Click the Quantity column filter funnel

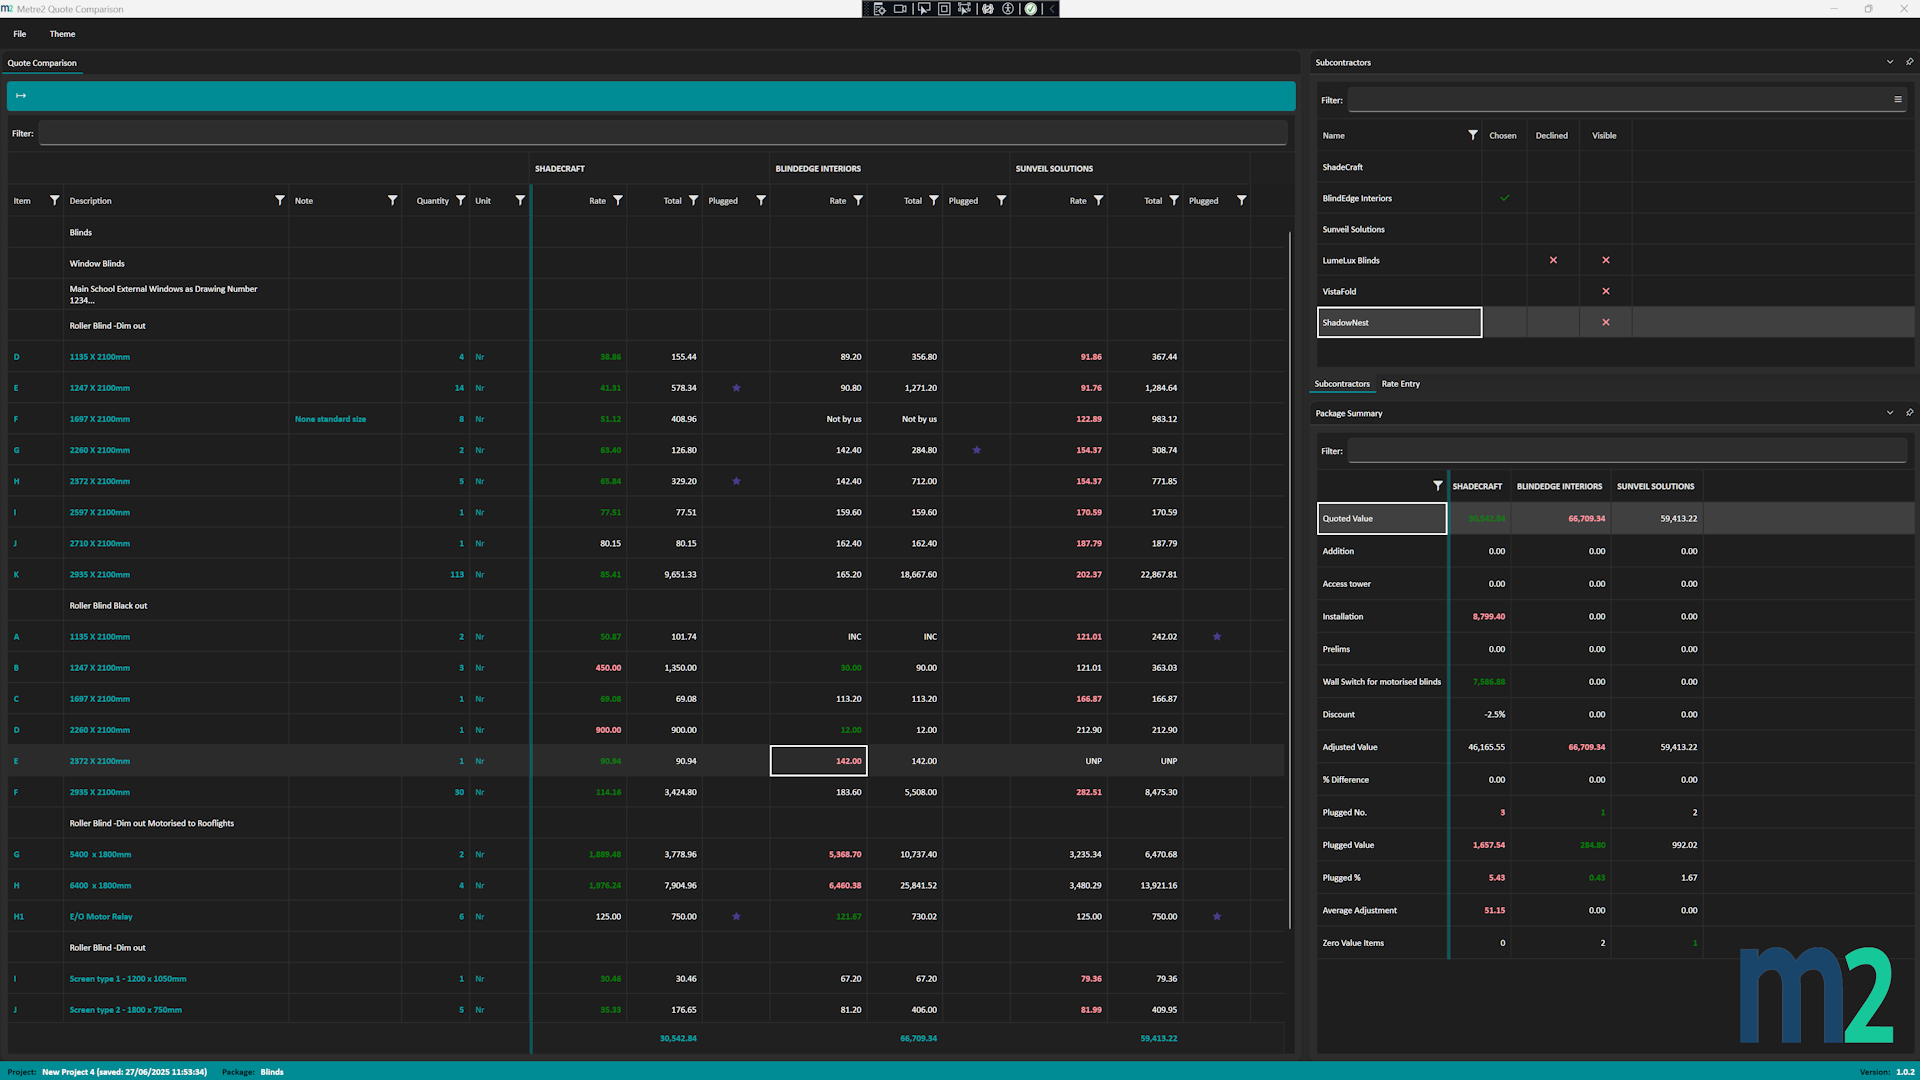(x=460, y=201)
